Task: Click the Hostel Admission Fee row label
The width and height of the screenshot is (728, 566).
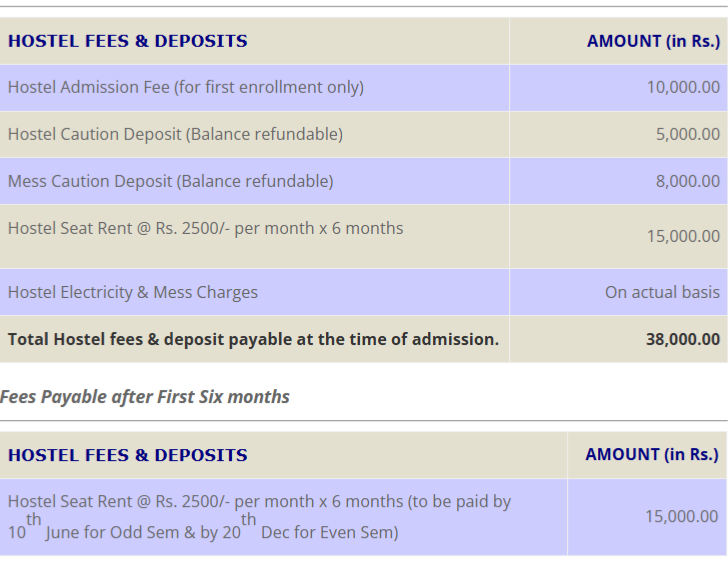Action: point(185,87)
